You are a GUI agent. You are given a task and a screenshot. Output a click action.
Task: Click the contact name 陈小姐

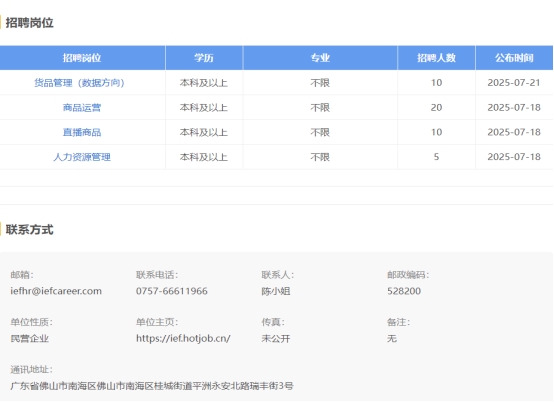(276, 291)
